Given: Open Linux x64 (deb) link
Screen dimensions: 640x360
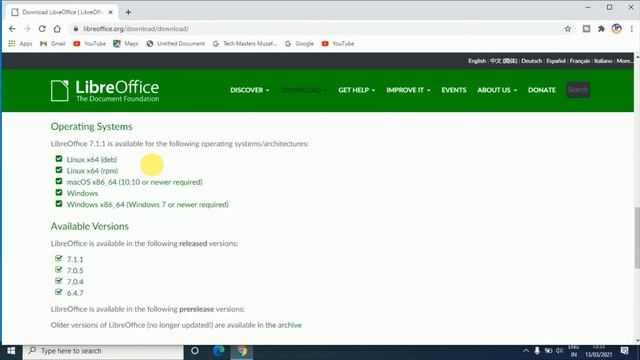Looking at the screenshot, I should coord(92,160).
